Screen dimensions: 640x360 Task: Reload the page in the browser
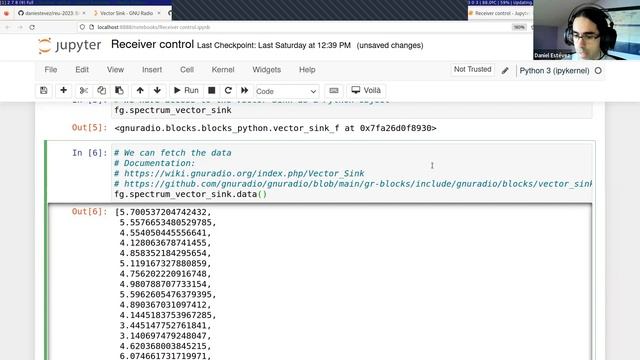(32, 27)
